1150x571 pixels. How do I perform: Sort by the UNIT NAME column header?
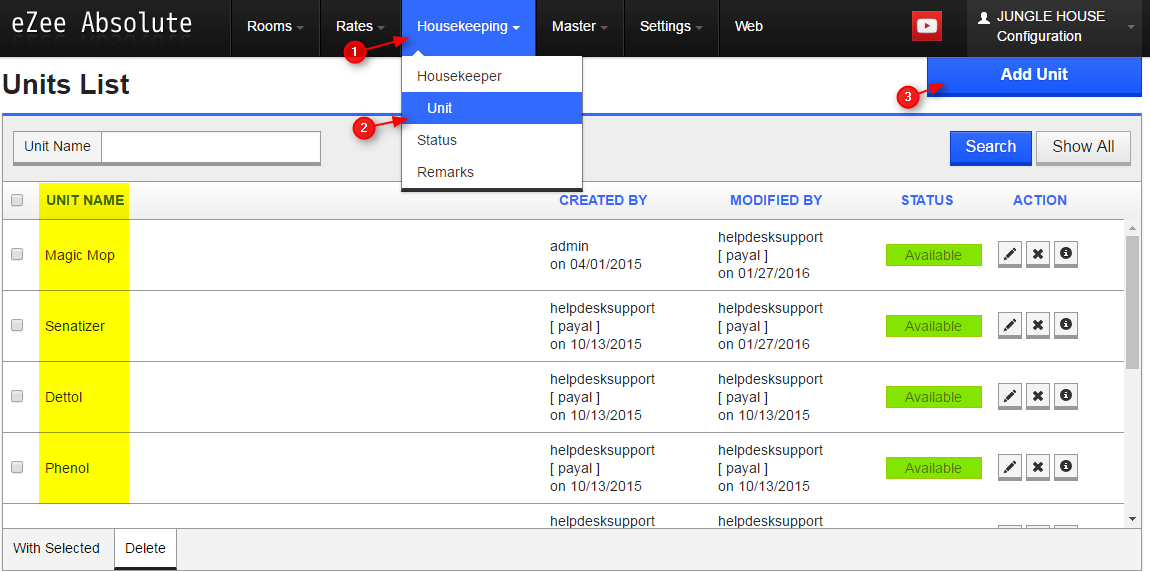pos(85,200)
